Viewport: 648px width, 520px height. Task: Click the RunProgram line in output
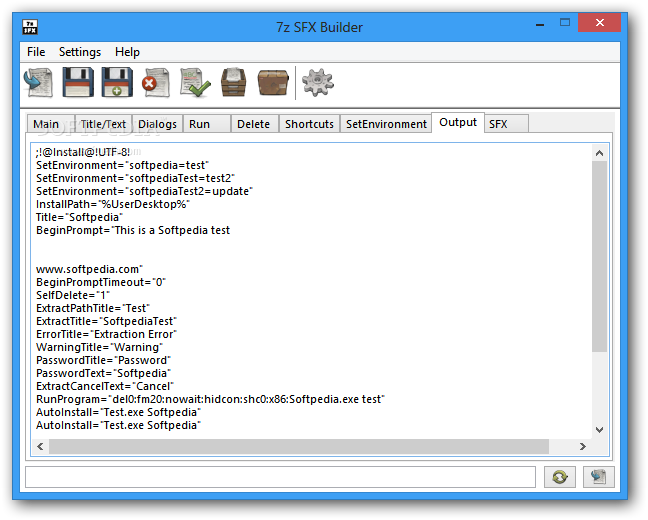pos(210,399)
